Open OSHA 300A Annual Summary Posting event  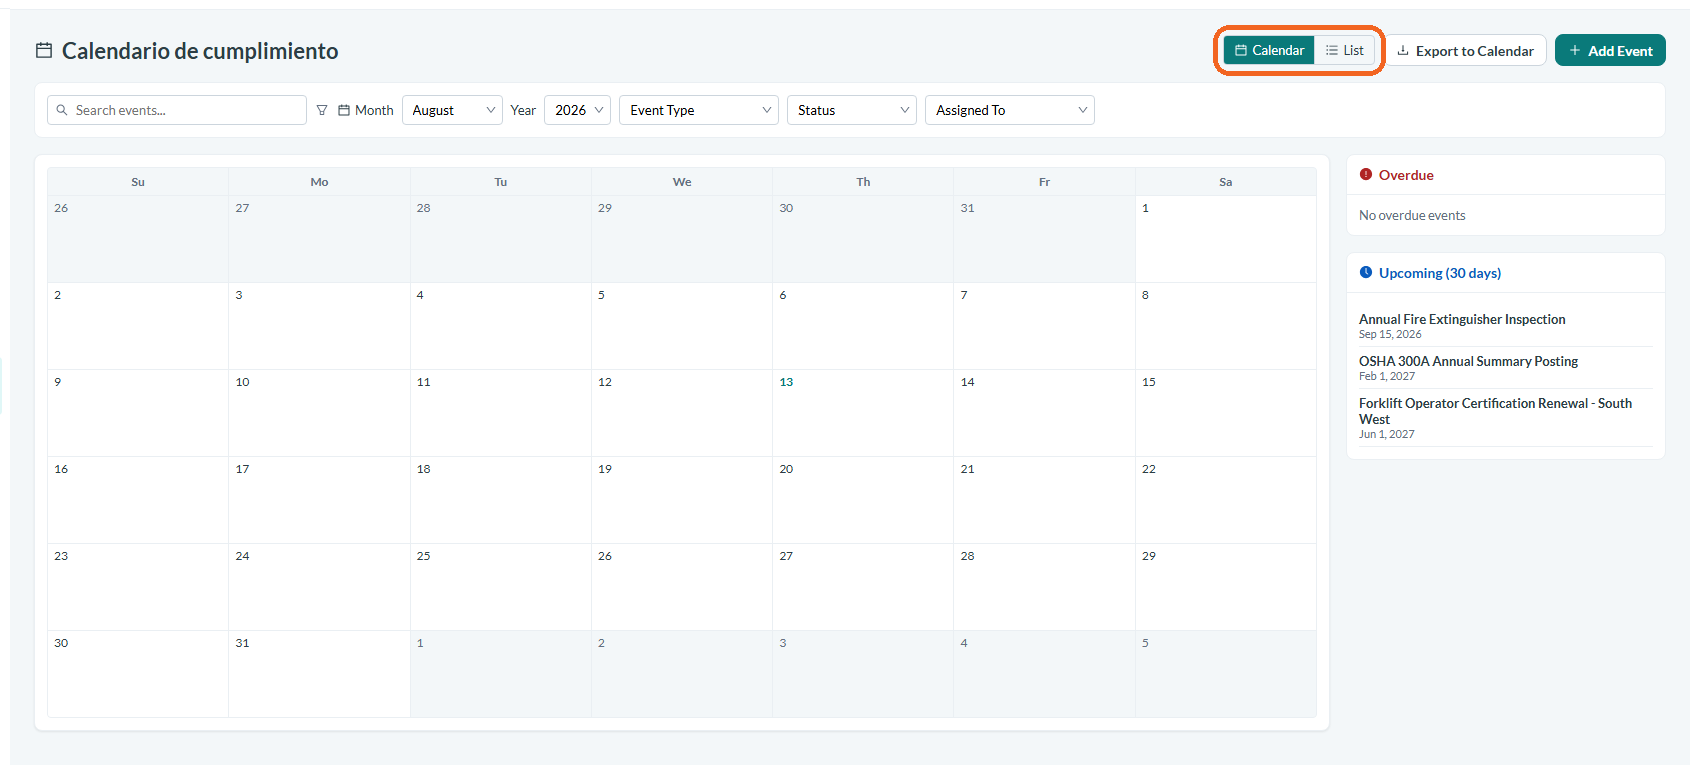[x=1468, y=361]
